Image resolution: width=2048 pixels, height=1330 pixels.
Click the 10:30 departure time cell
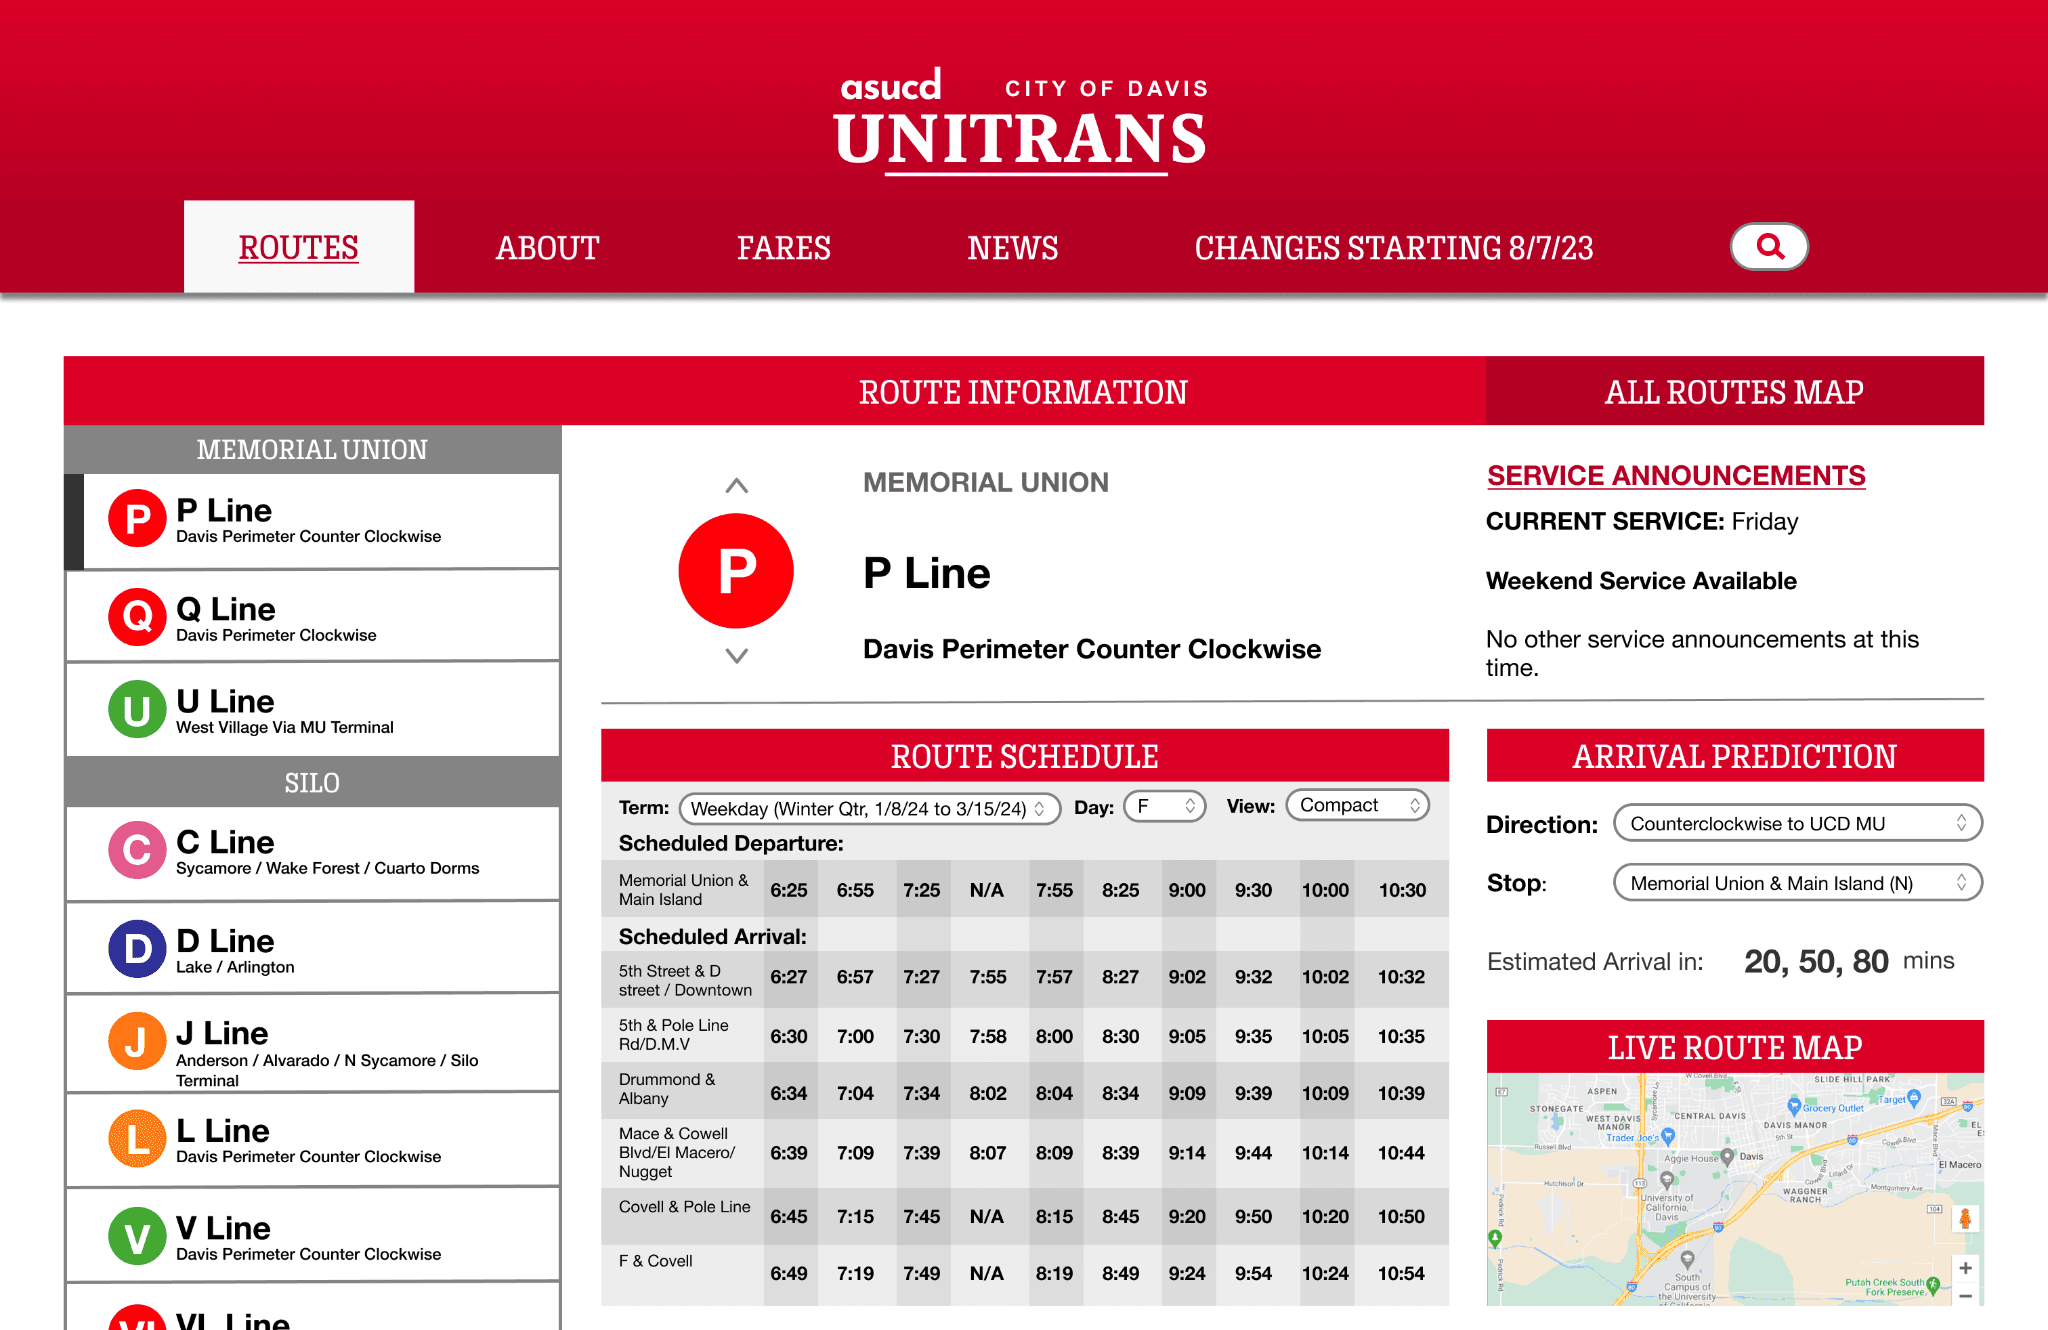point(1402,890)
